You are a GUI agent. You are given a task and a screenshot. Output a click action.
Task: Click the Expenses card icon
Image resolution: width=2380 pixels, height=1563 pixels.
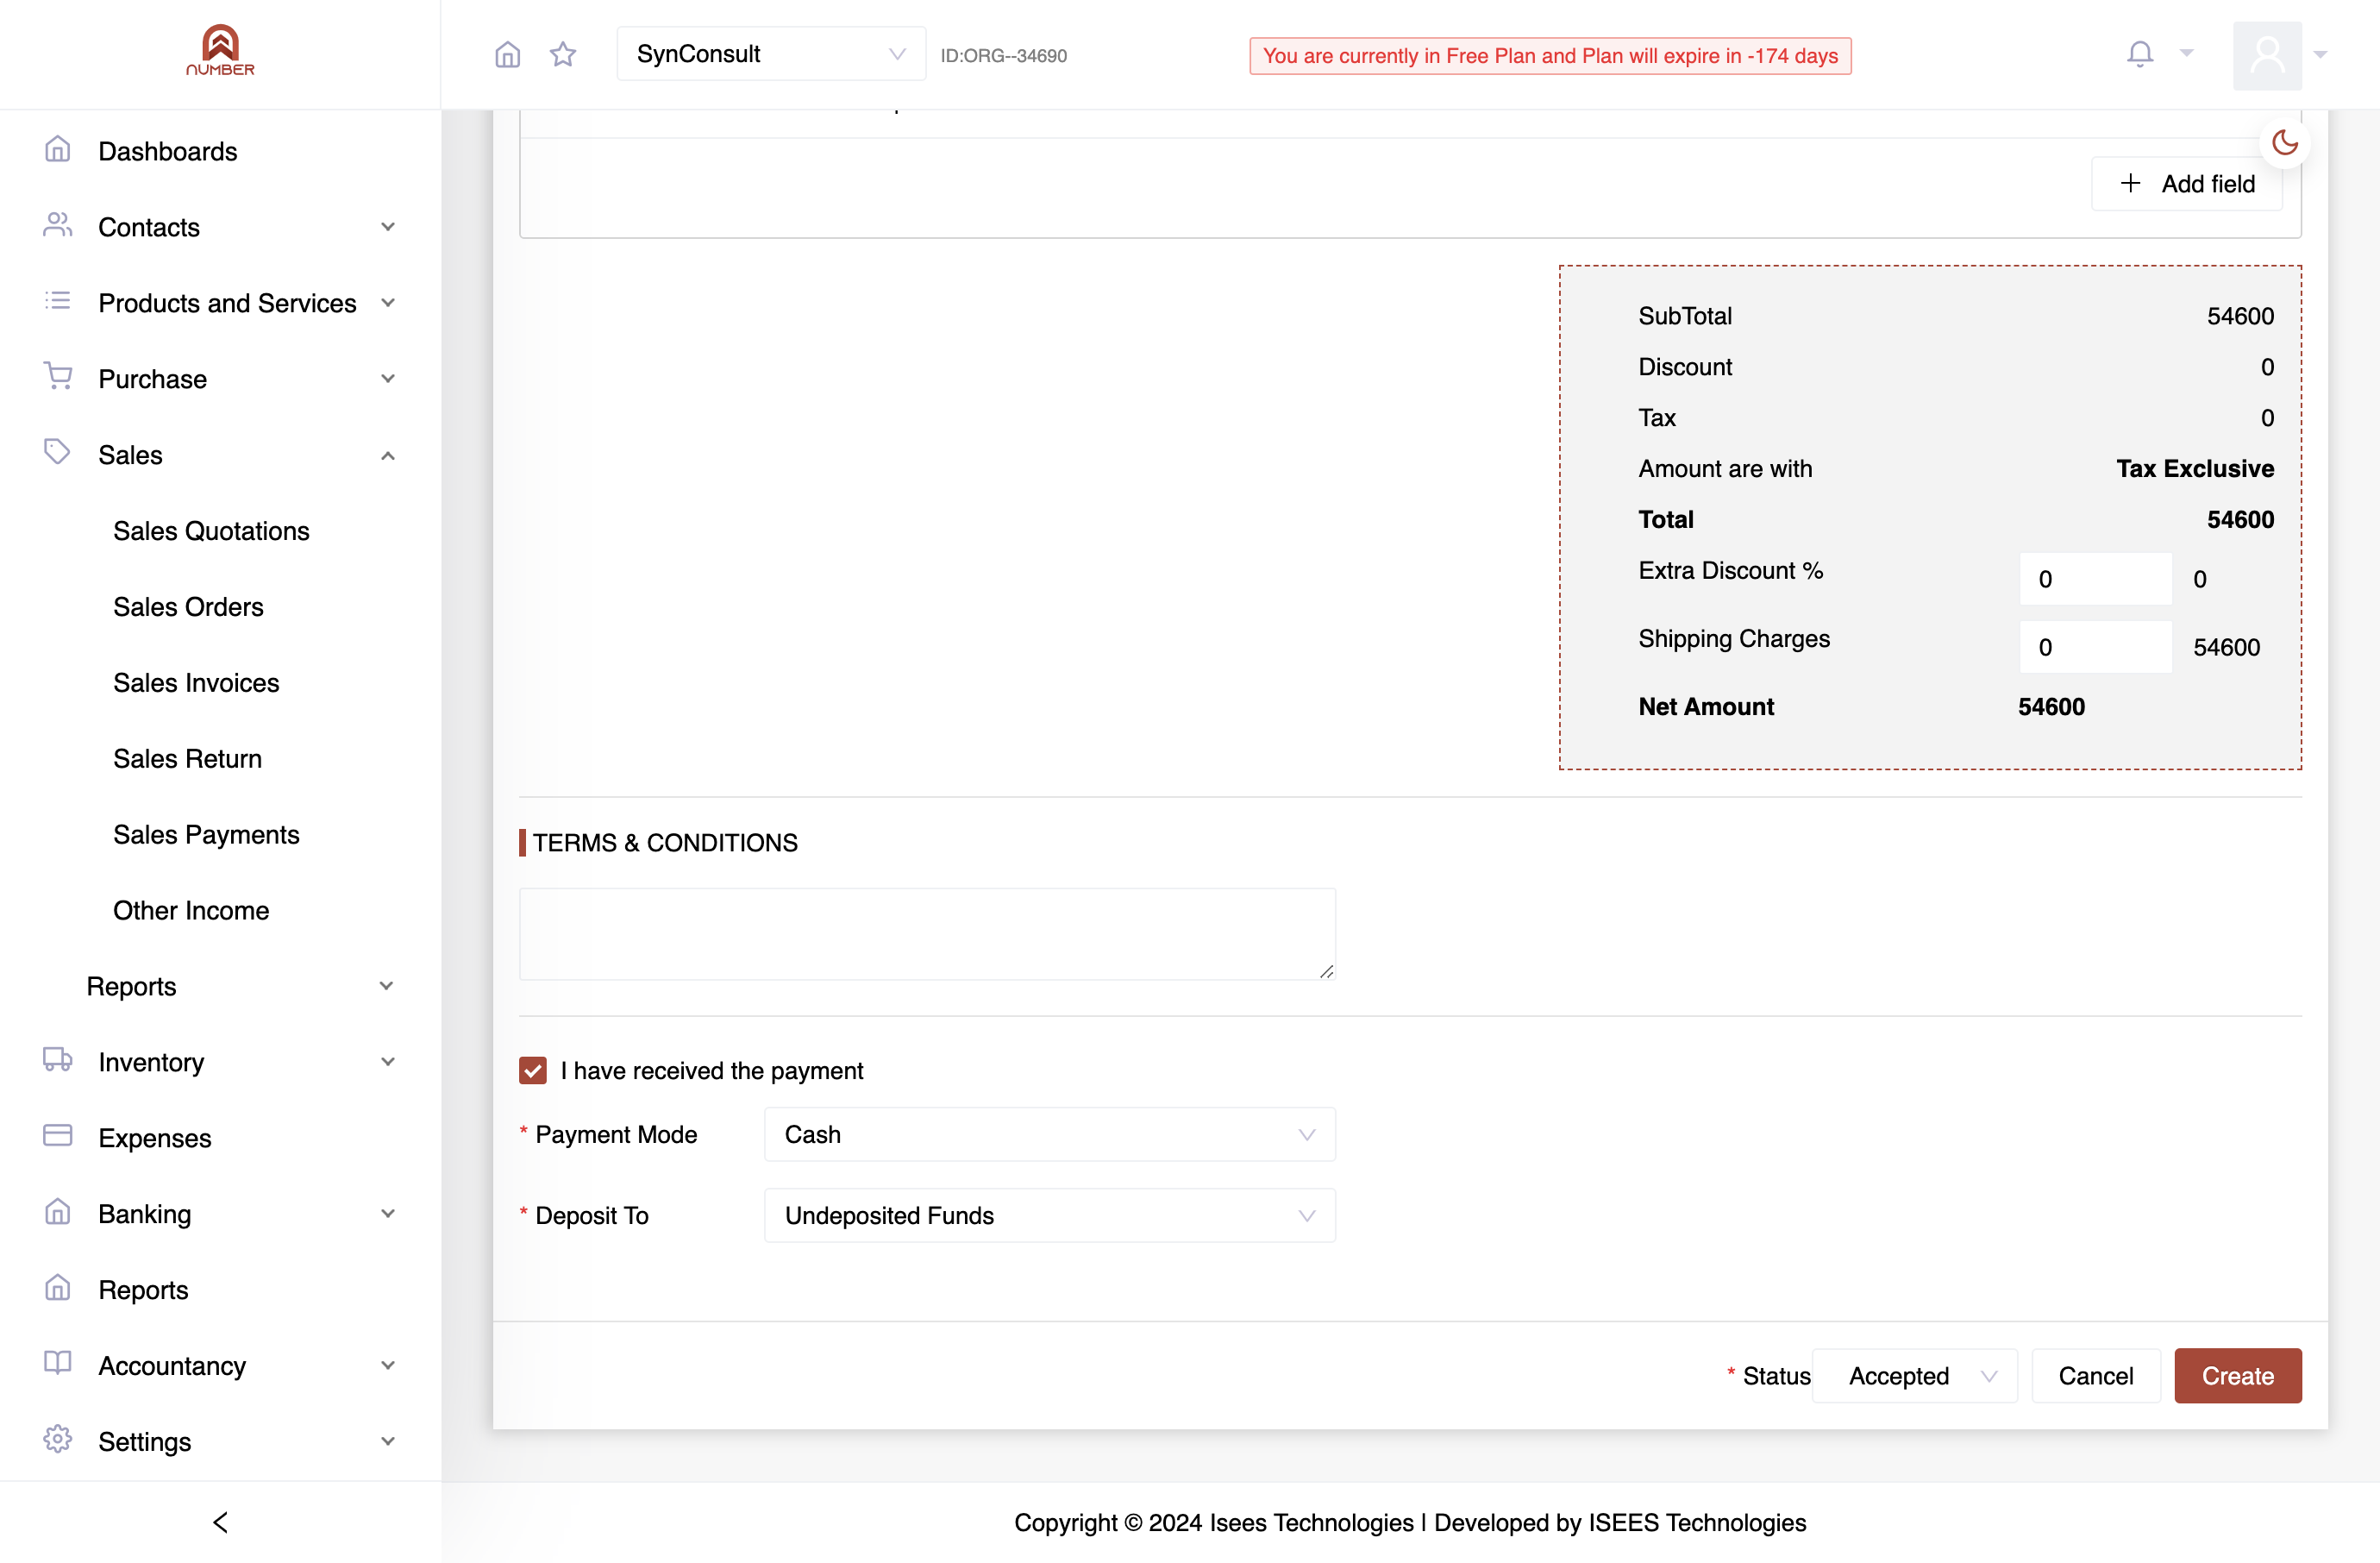point(58,1136)
